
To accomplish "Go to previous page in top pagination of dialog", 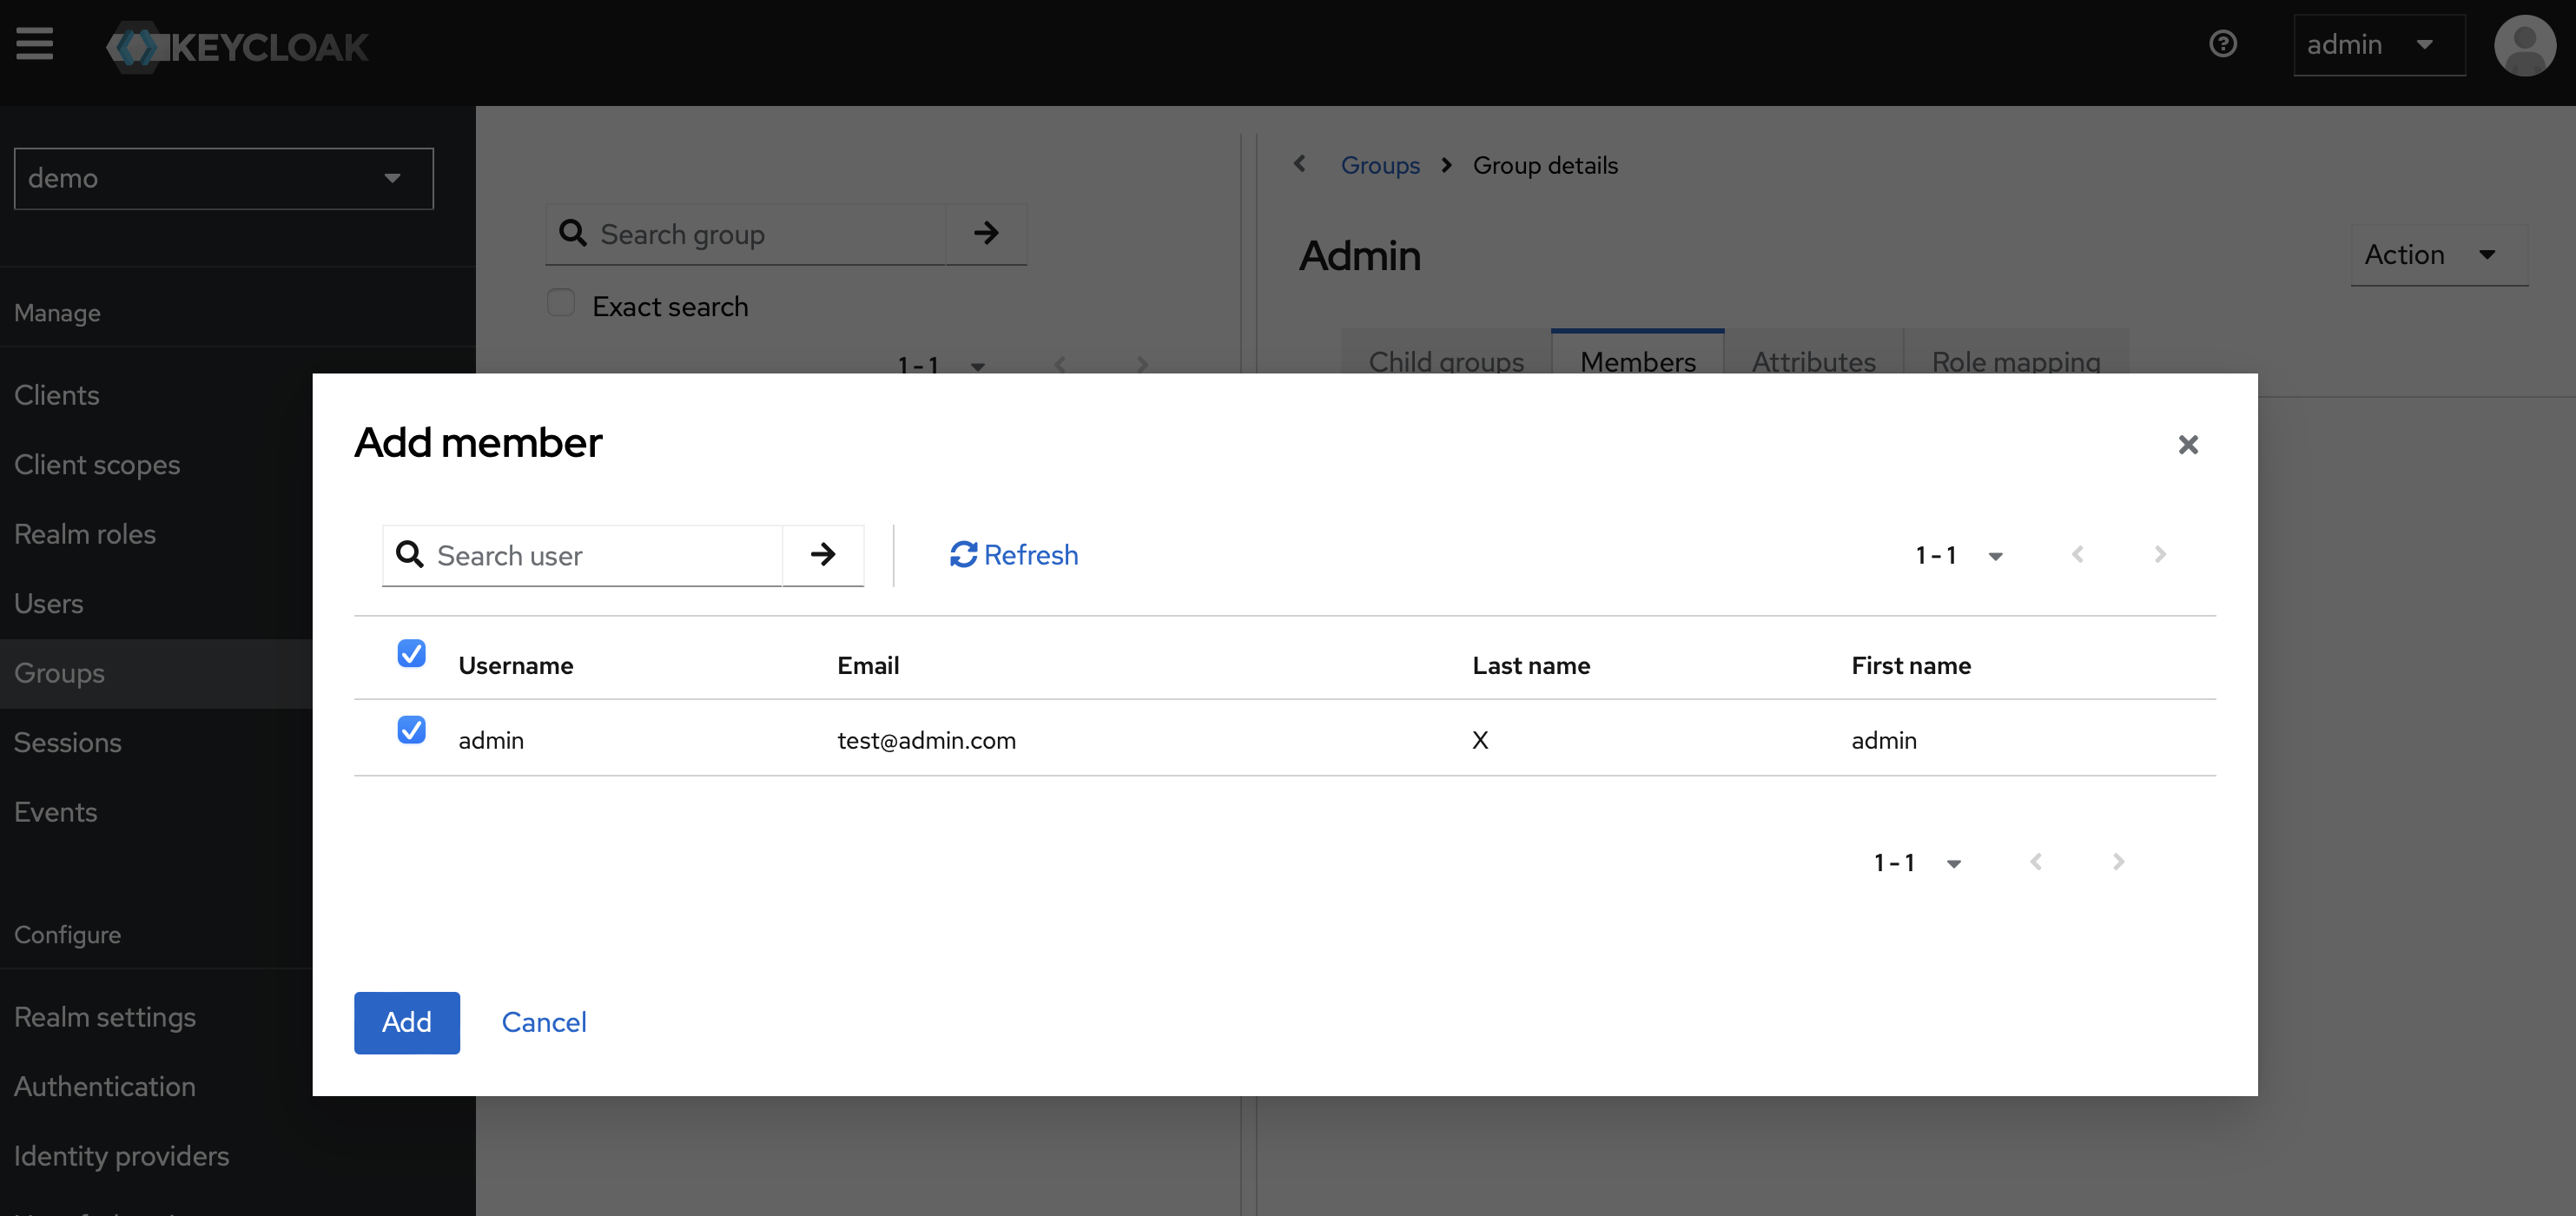I will click(x=2078, y=555).
